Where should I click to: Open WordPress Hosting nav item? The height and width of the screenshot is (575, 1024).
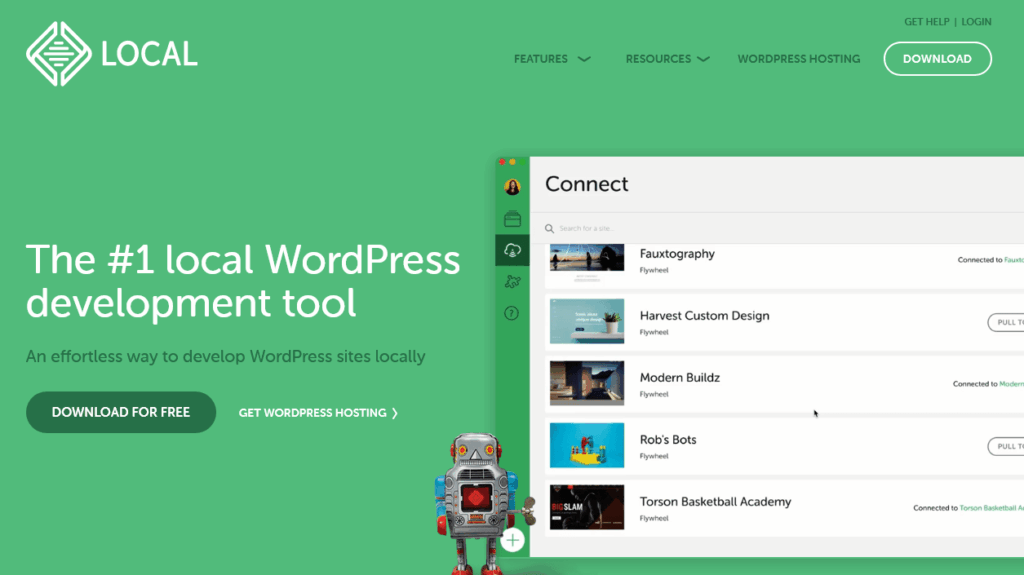tap(799, 59)
